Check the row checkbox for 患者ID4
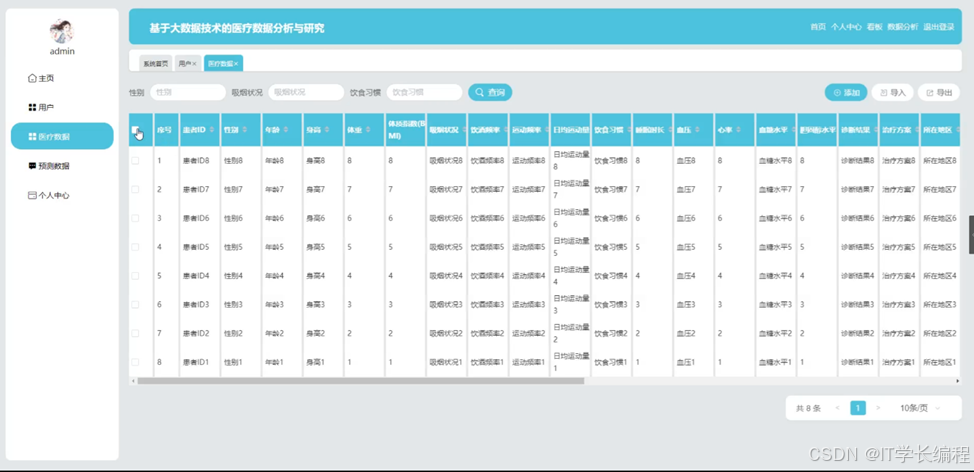This screenshot has height=472, width=974. pos(135,275)
